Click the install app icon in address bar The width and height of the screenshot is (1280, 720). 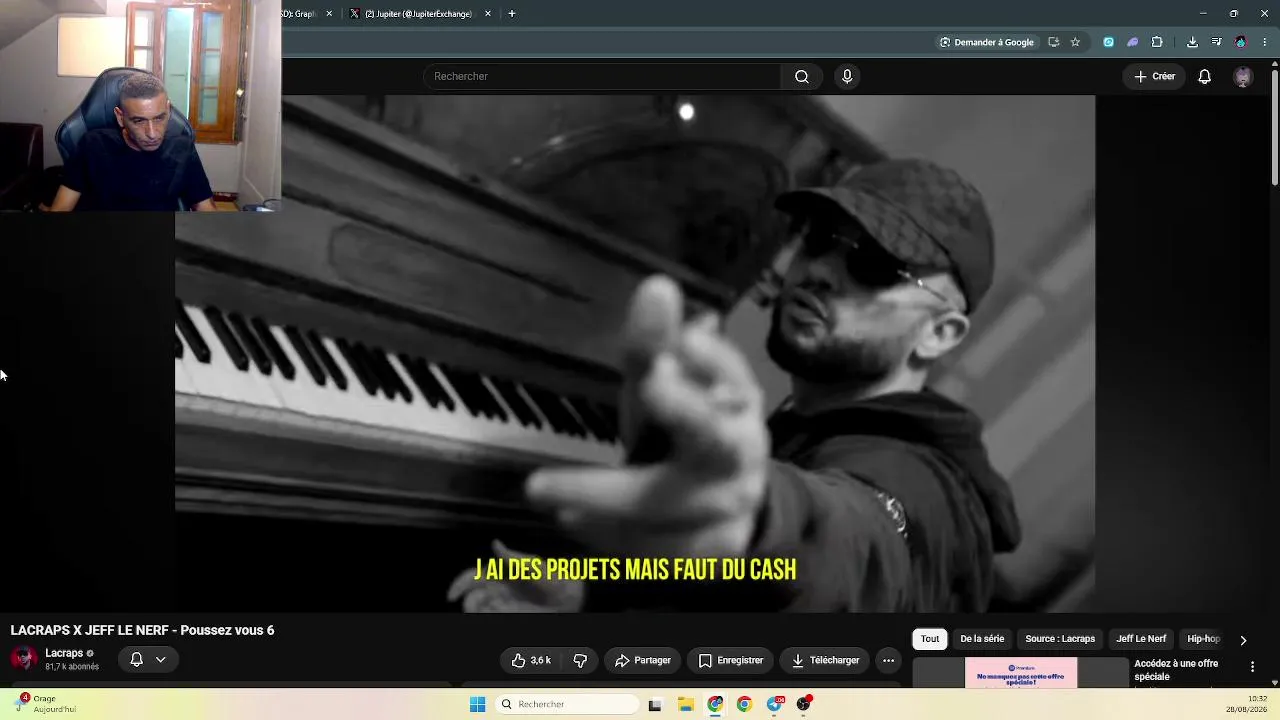pos(1053,42)
